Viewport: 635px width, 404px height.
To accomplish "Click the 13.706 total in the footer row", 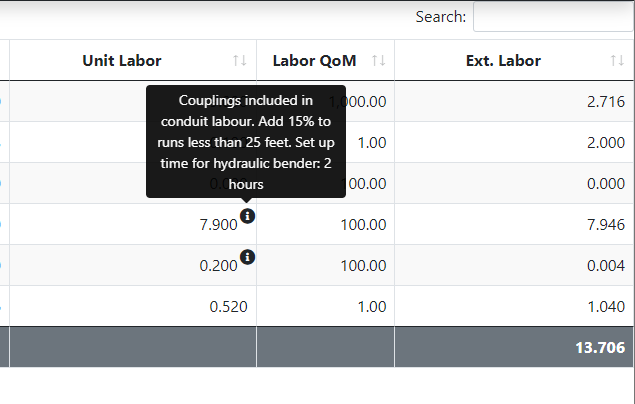I will pos(600,348).
